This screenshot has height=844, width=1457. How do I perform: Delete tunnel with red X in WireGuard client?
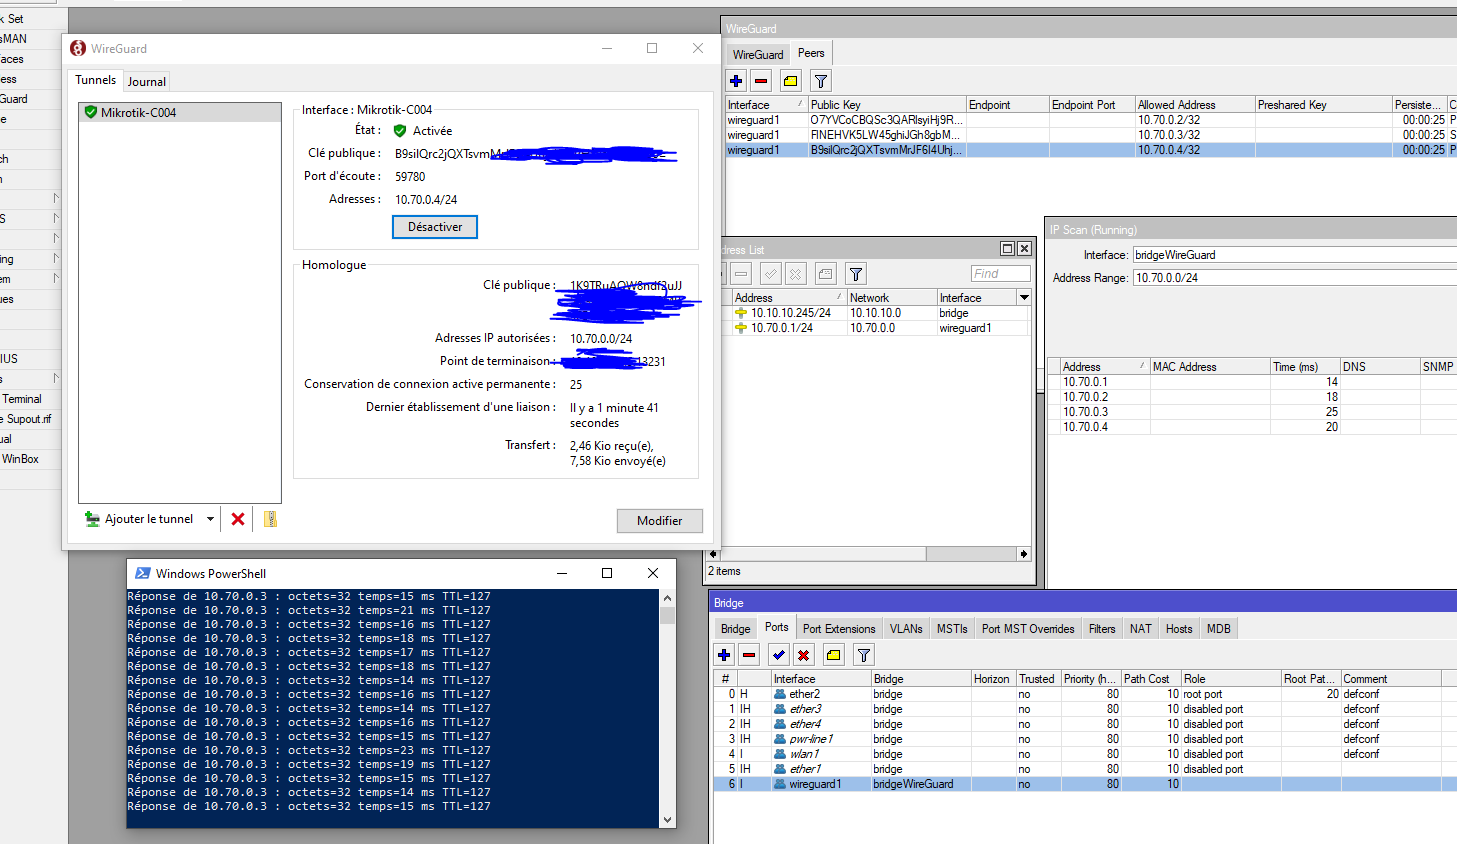[x=238, y=519]
